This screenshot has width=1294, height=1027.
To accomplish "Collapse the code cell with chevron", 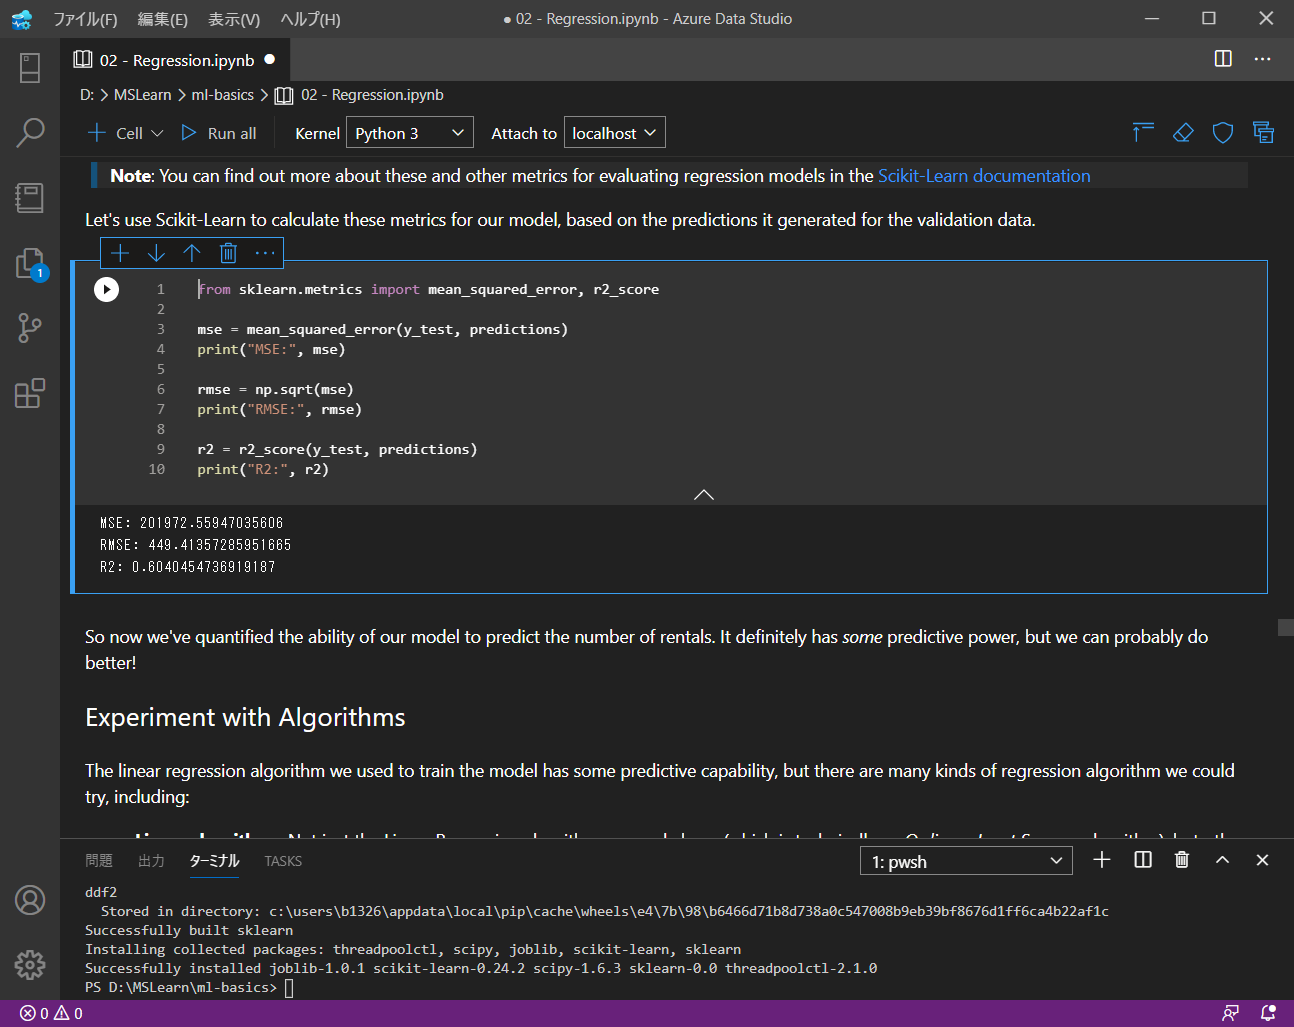I will (x=704, y=495).
